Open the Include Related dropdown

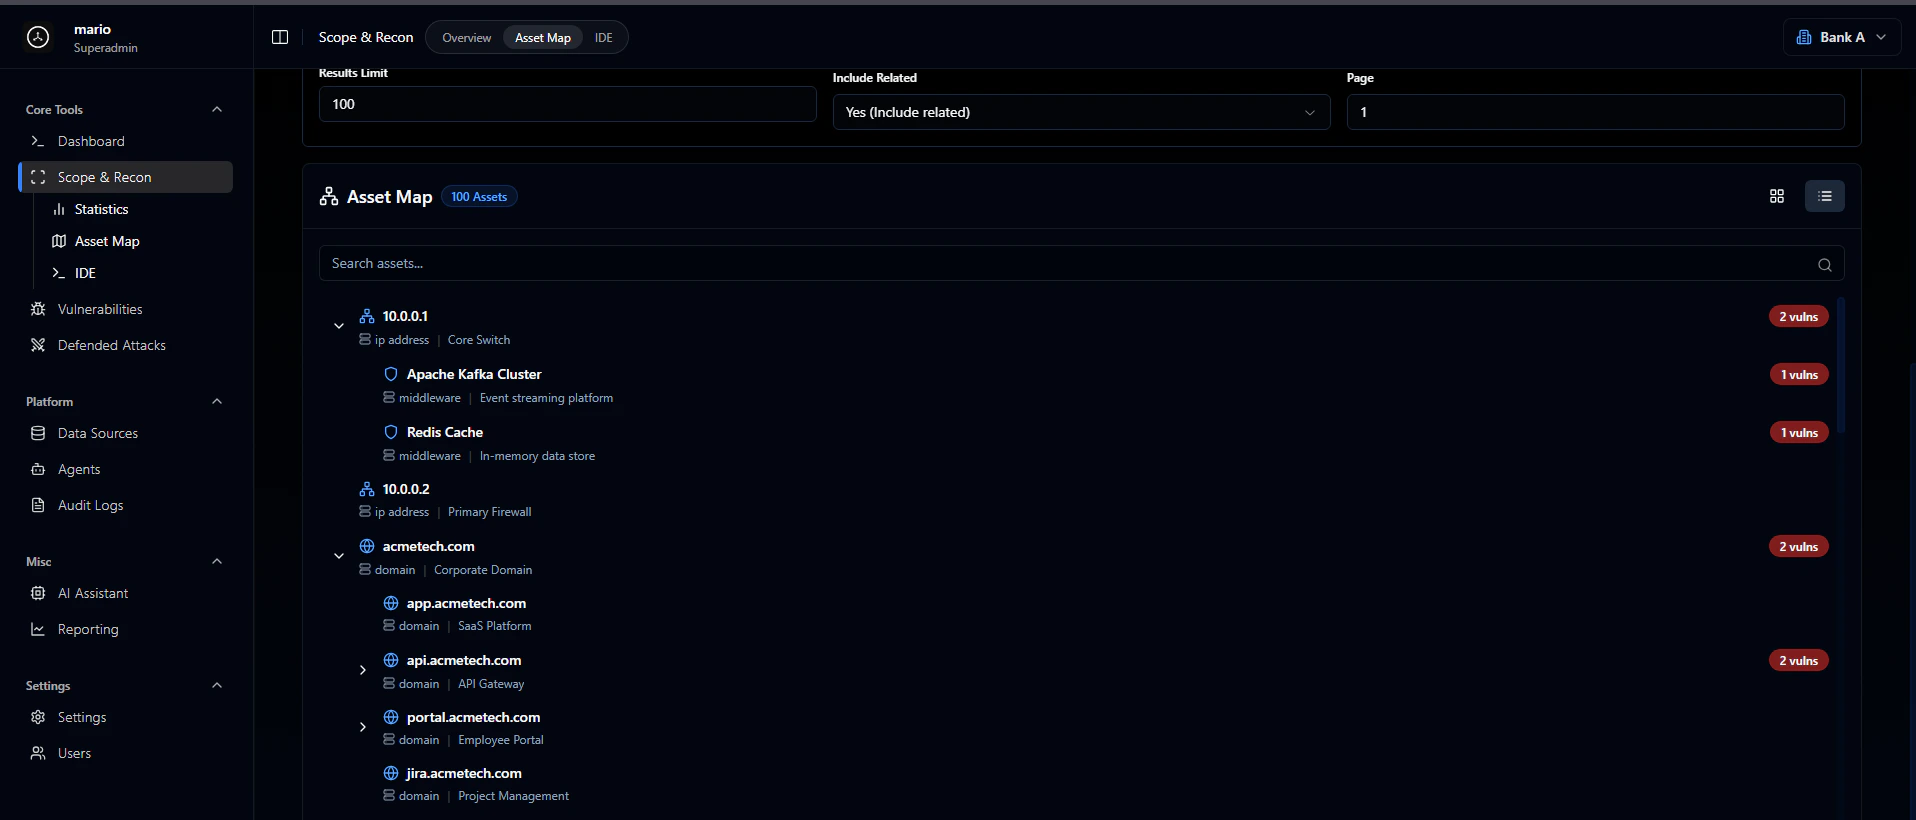click(1081, 112)
